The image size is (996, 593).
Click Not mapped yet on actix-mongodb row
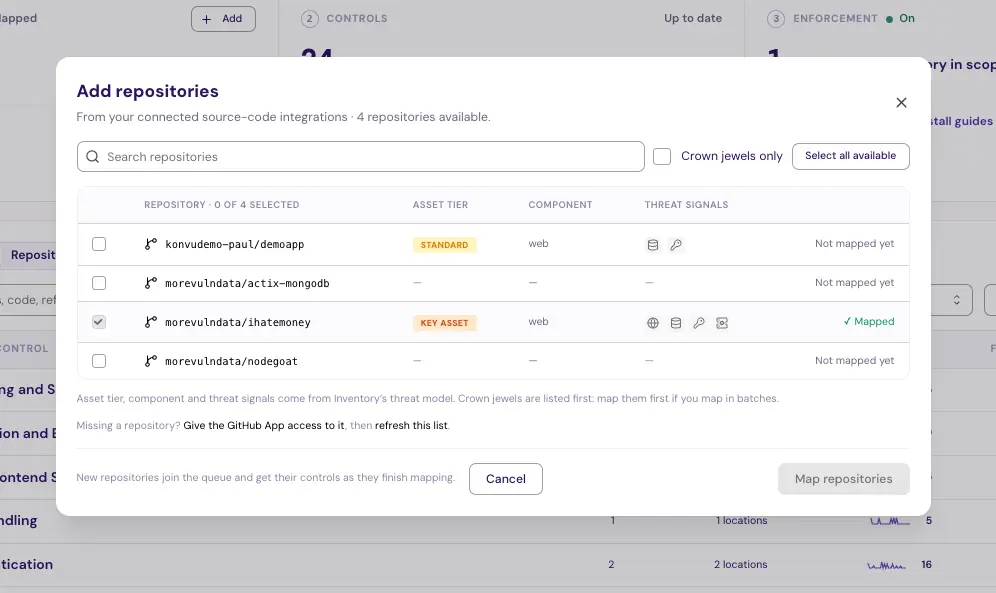854,283
